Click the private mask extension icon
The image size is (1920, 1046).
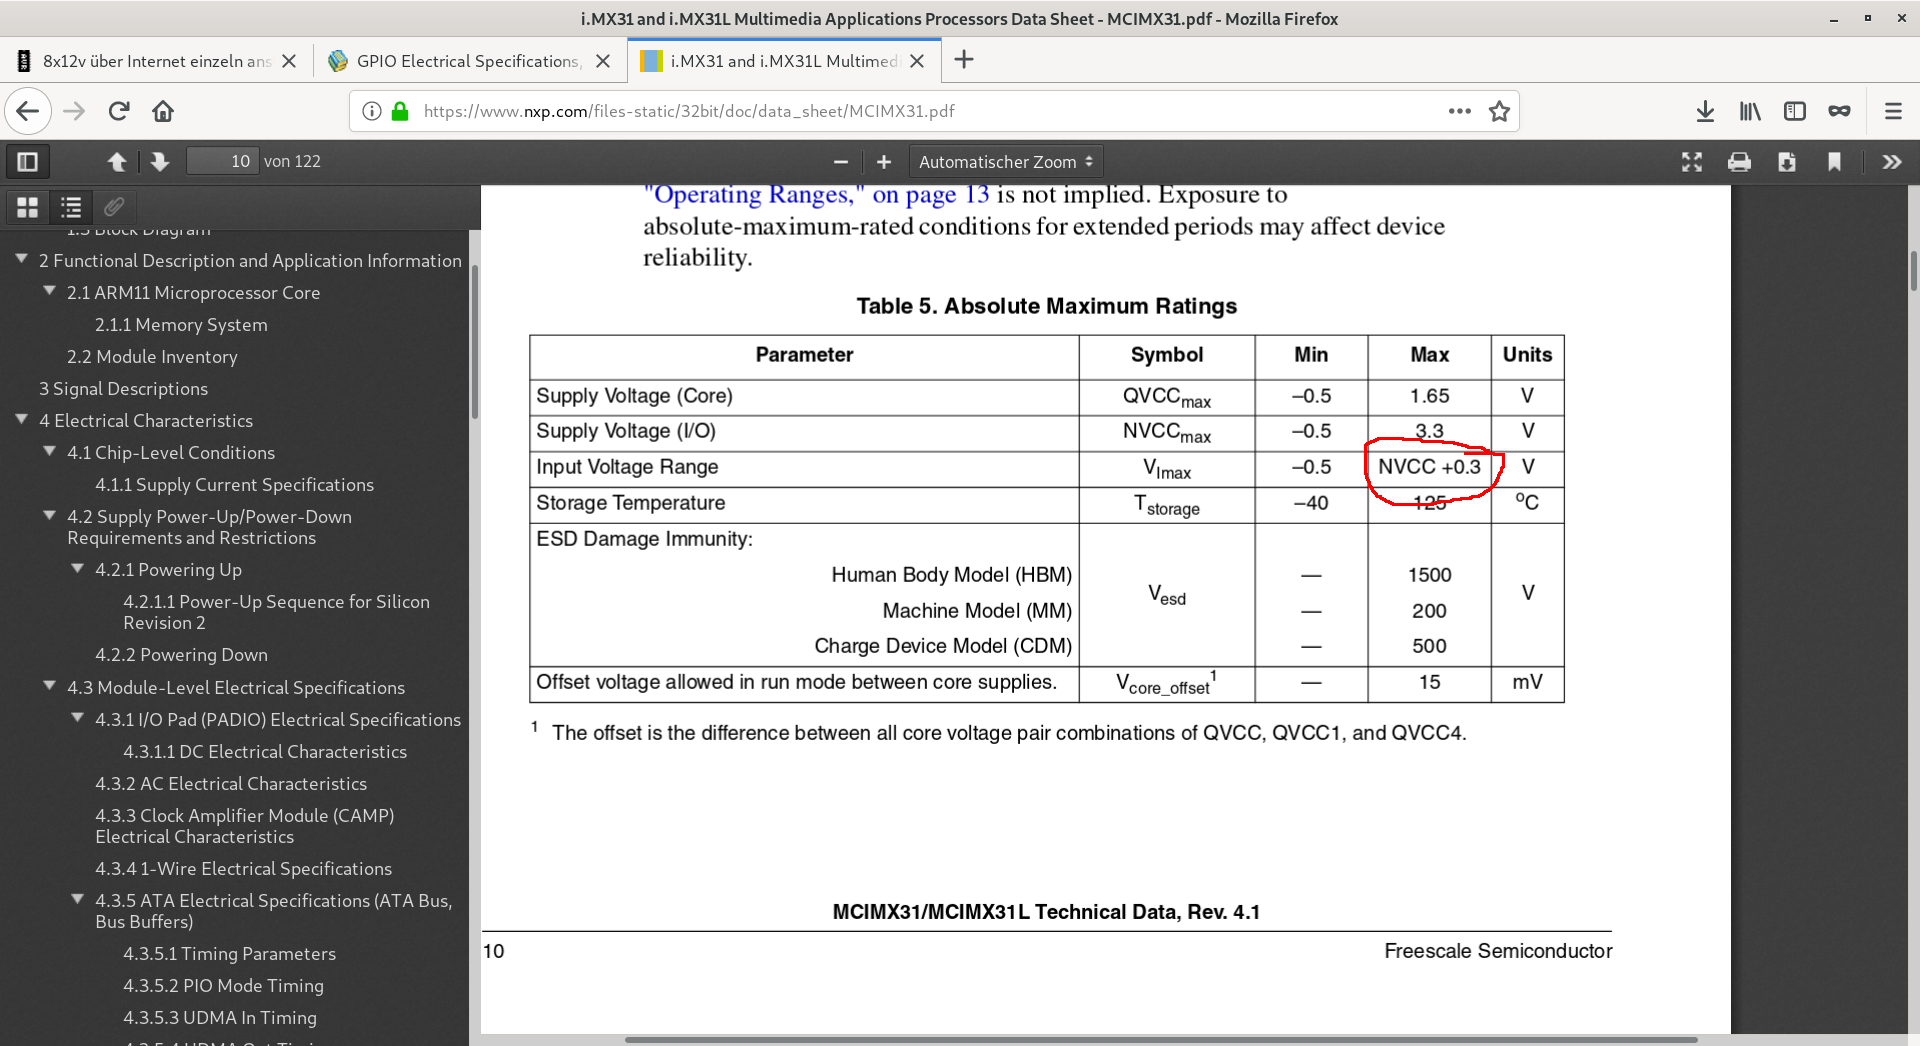tap(1839, 111)
